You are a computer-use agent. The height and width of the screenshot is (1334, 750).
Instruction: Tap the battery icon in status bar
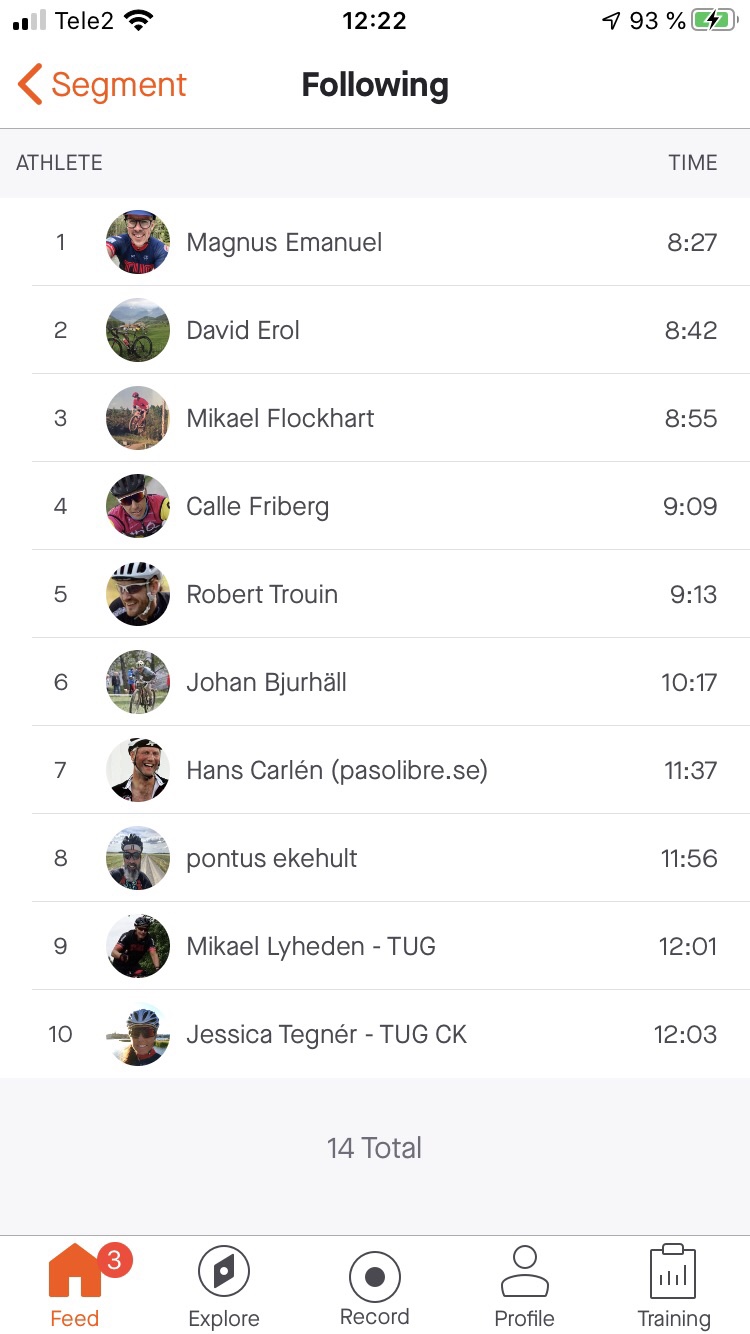click(x=714, y=21)
